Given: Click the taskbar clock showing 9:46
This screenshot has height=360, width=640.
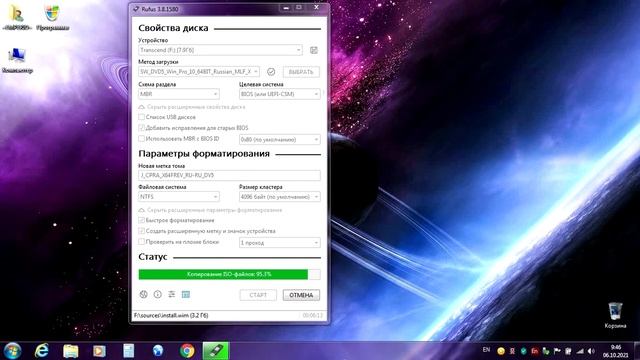Looking at the screenshot, I should [616, 351].
